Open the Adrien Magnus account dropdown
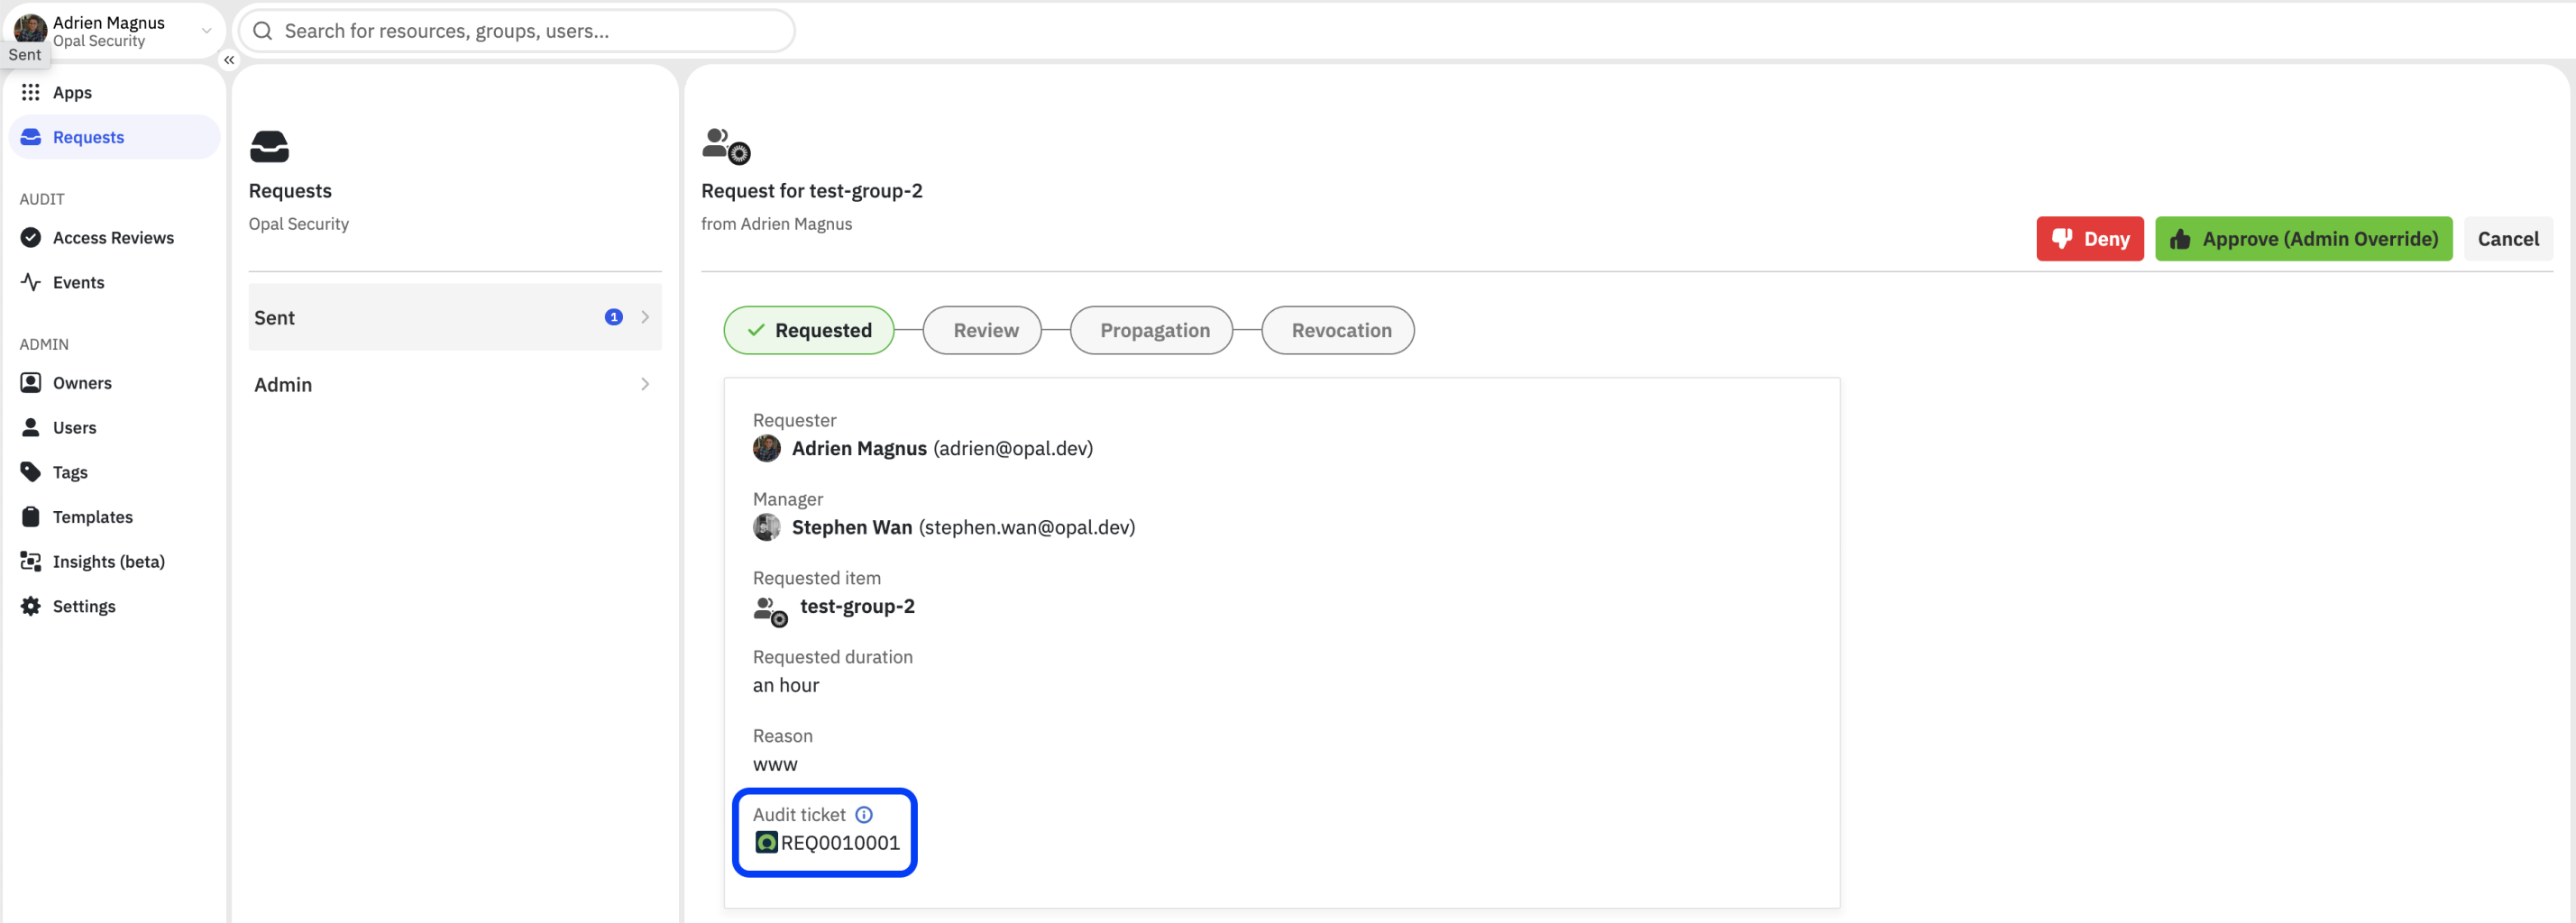 click(206, 31)
